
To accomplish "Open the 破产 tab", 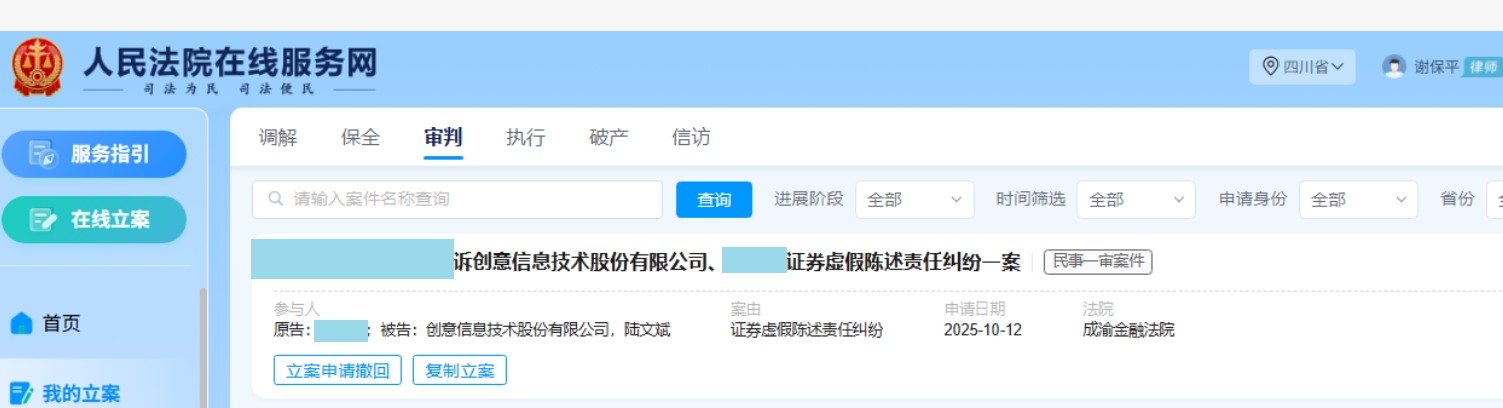I will click(x=609, y=138).
